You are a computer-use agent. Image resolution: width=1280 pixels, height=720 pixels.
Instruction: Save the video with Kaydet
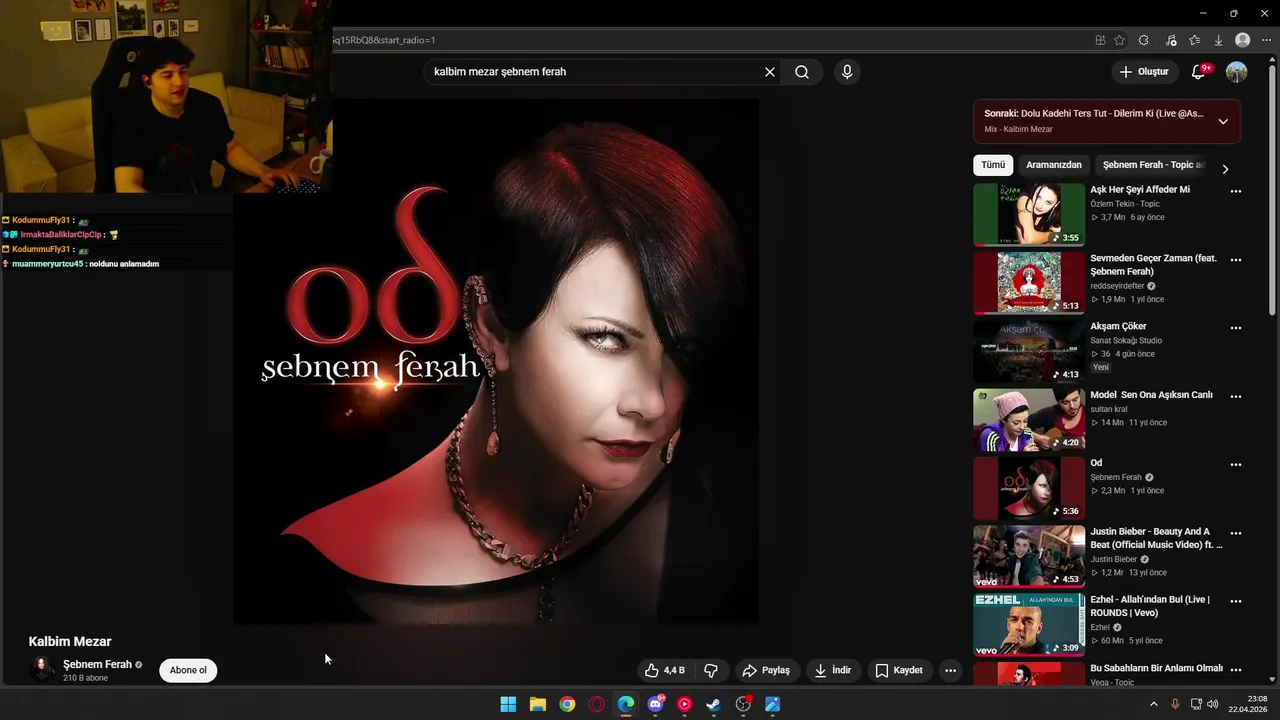(899, 670)
